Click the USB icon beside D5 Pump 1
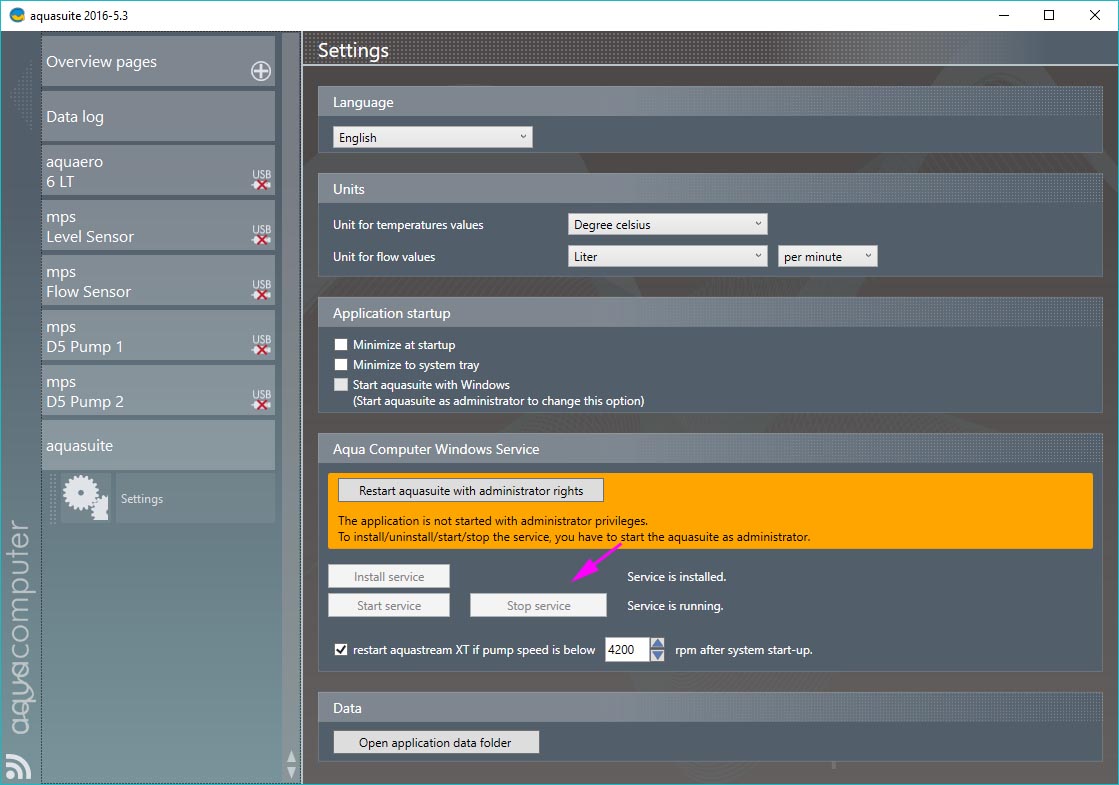This screenshot has width=1119, height=785. click(x=261, y=345)
